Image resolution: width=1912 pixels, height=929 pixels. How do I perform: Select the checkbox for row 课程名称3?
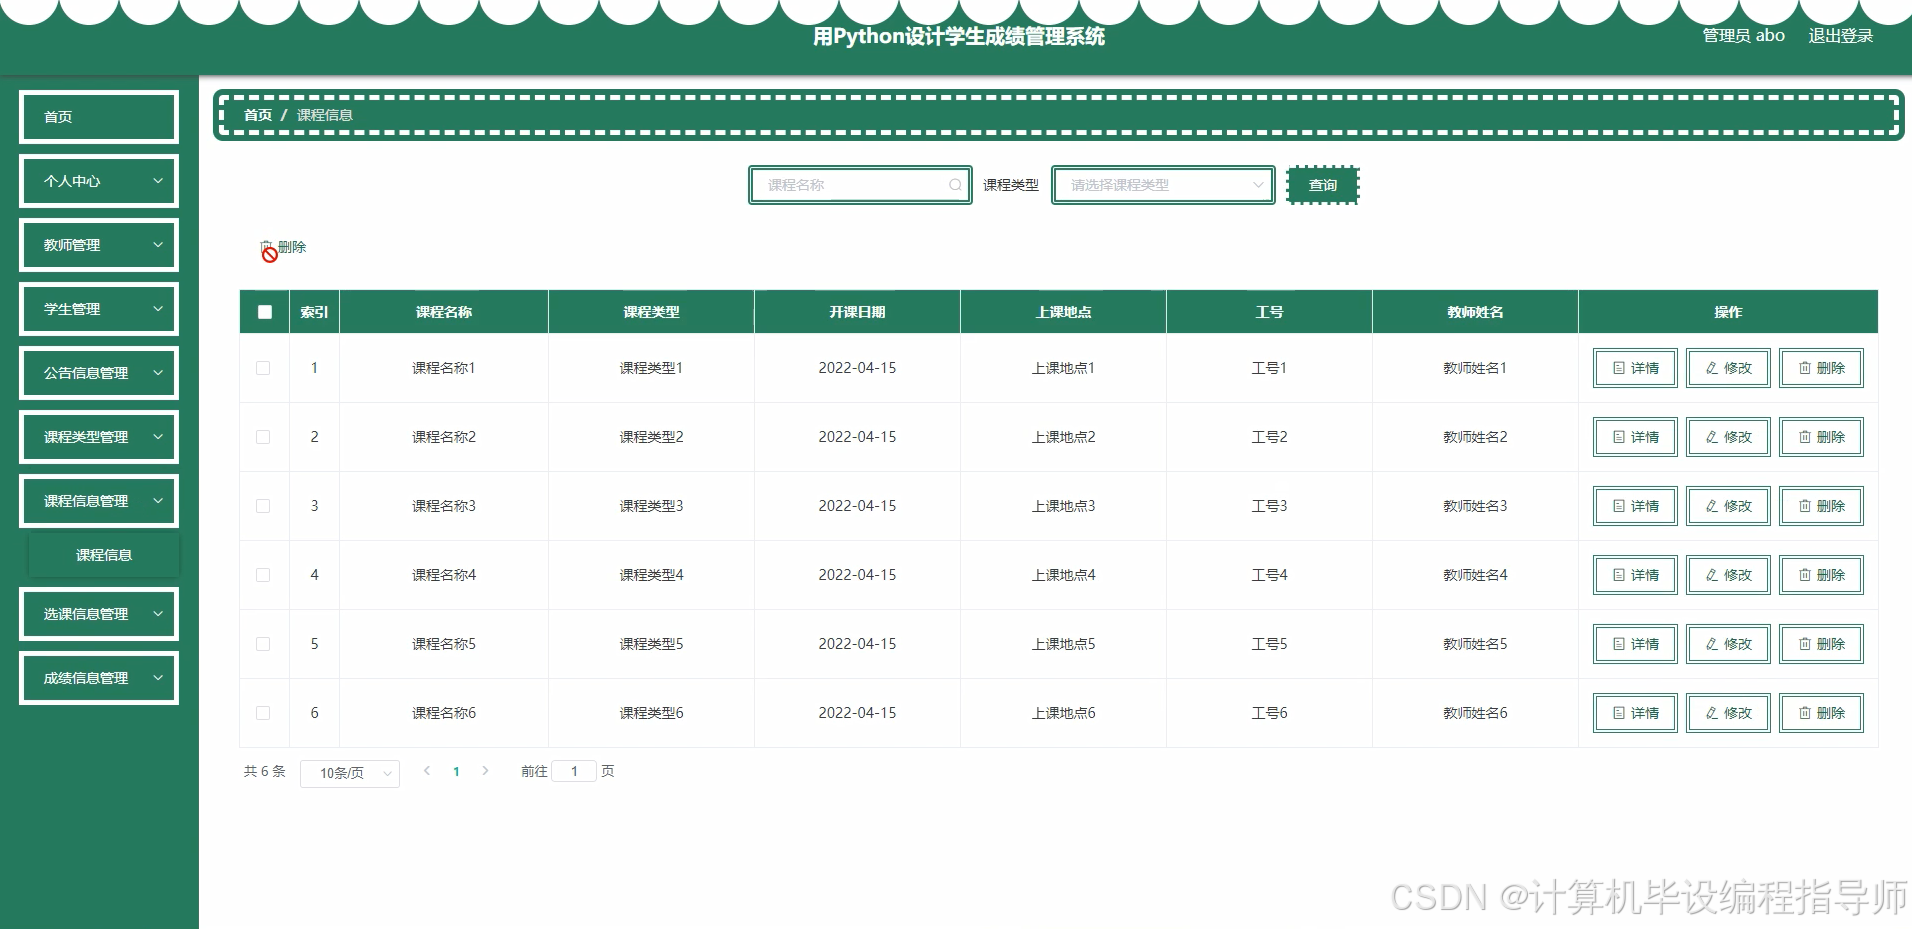point(263,506)
